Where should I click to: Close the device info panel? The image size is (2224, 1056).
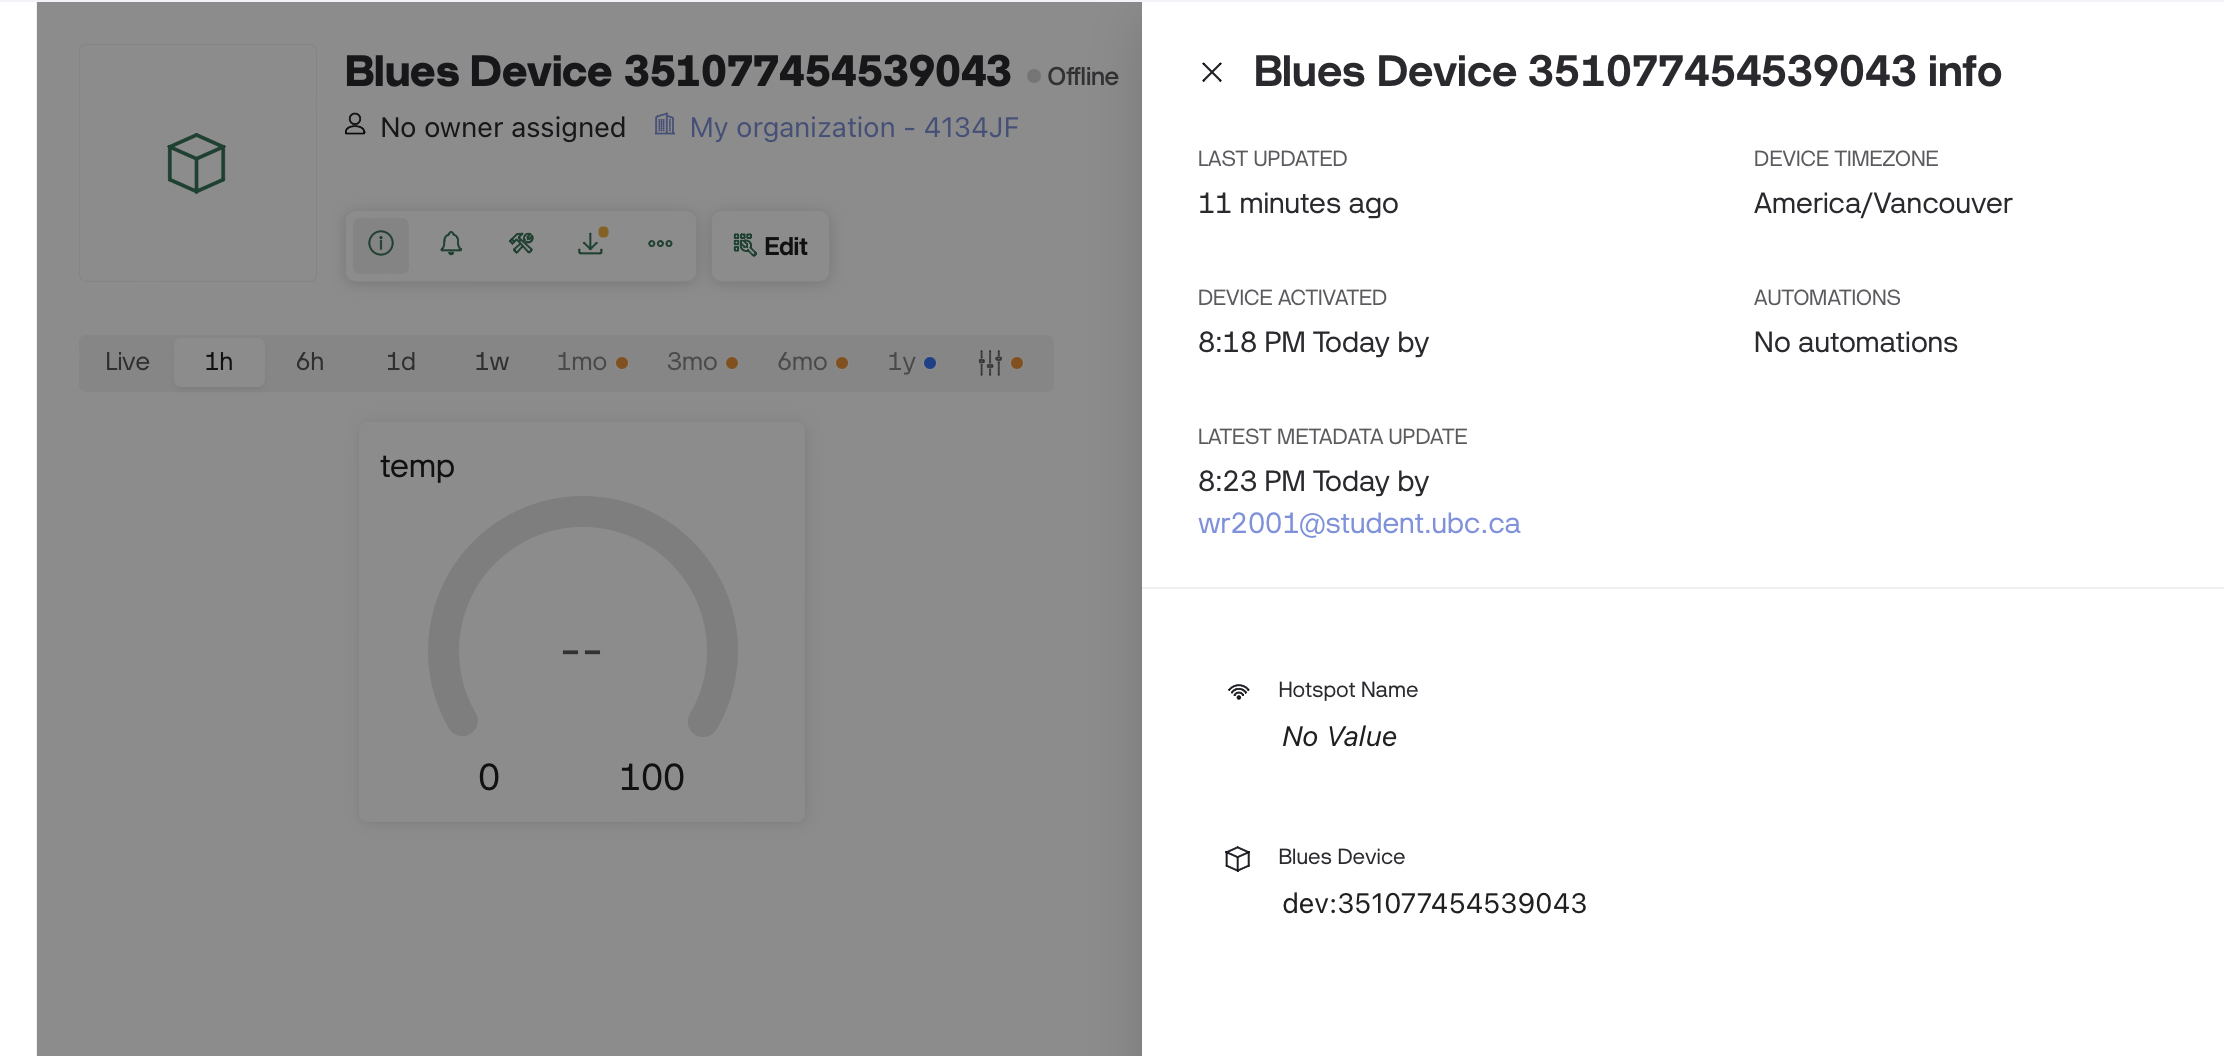click(1211, 72)
